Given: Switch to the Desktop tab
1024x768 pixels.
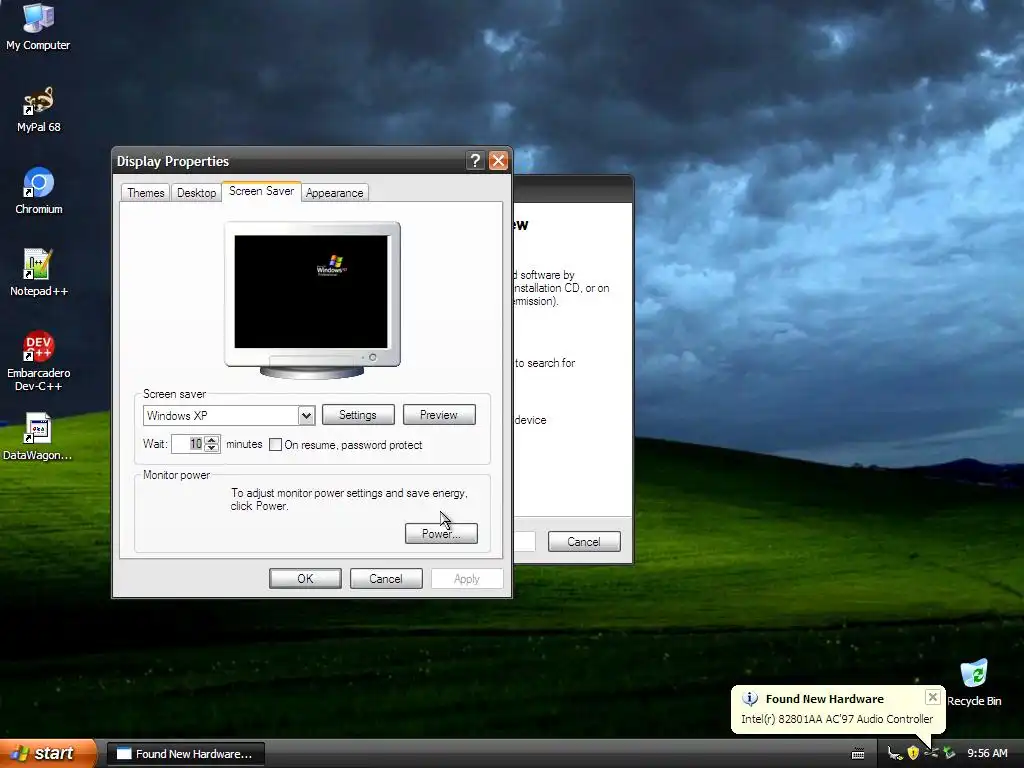Looking at the screenshot, I should (197, 193).
